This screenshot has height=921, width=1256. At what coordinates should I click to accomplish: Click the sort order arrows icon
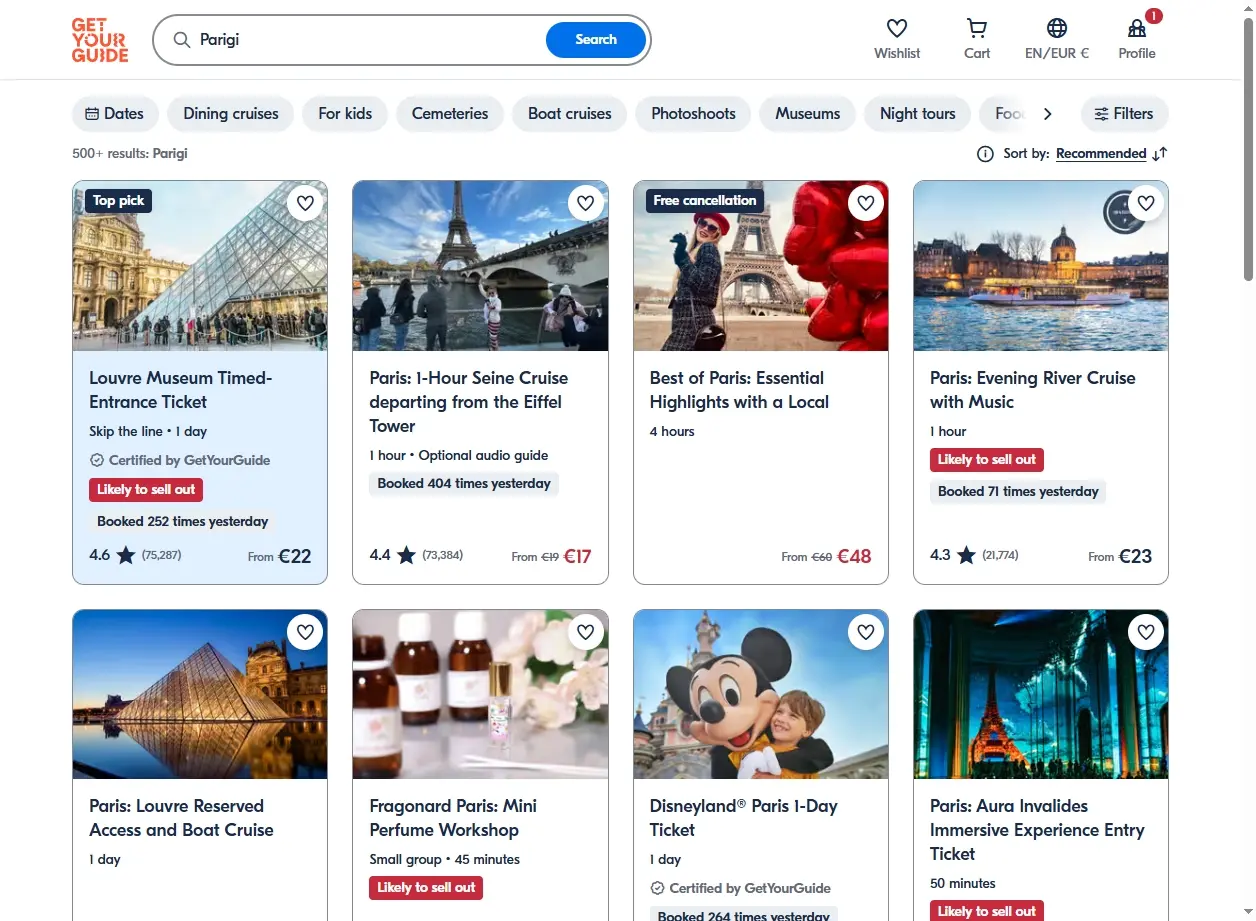click(x=1159, y=153)
